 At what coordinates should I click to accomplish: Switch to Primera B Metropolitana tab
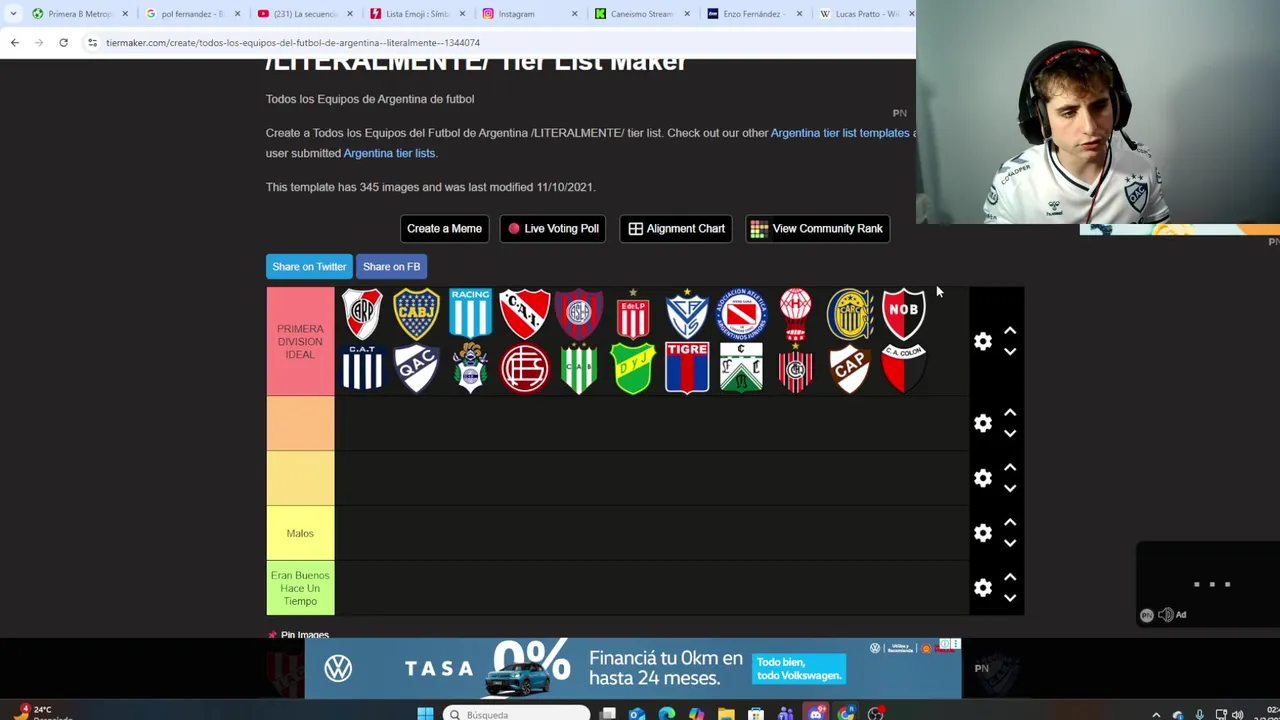[x=78, y=14]
